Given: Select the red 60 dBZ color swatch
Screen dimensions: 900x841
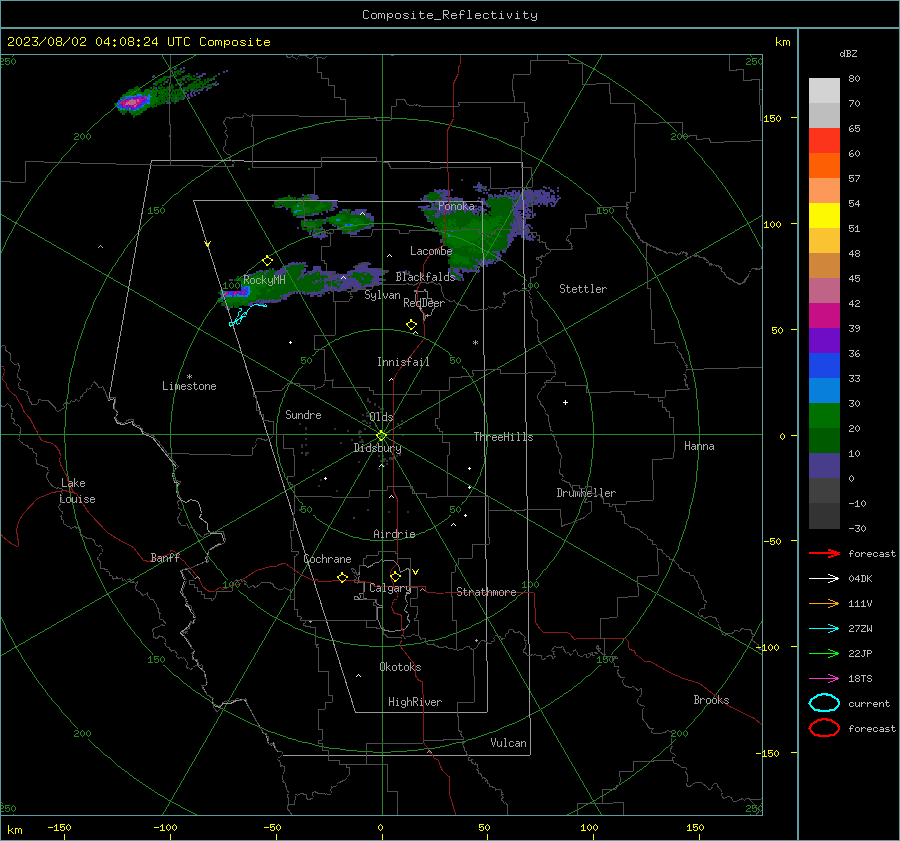Looking at the screenshot, I should click(x=824, y=141).
